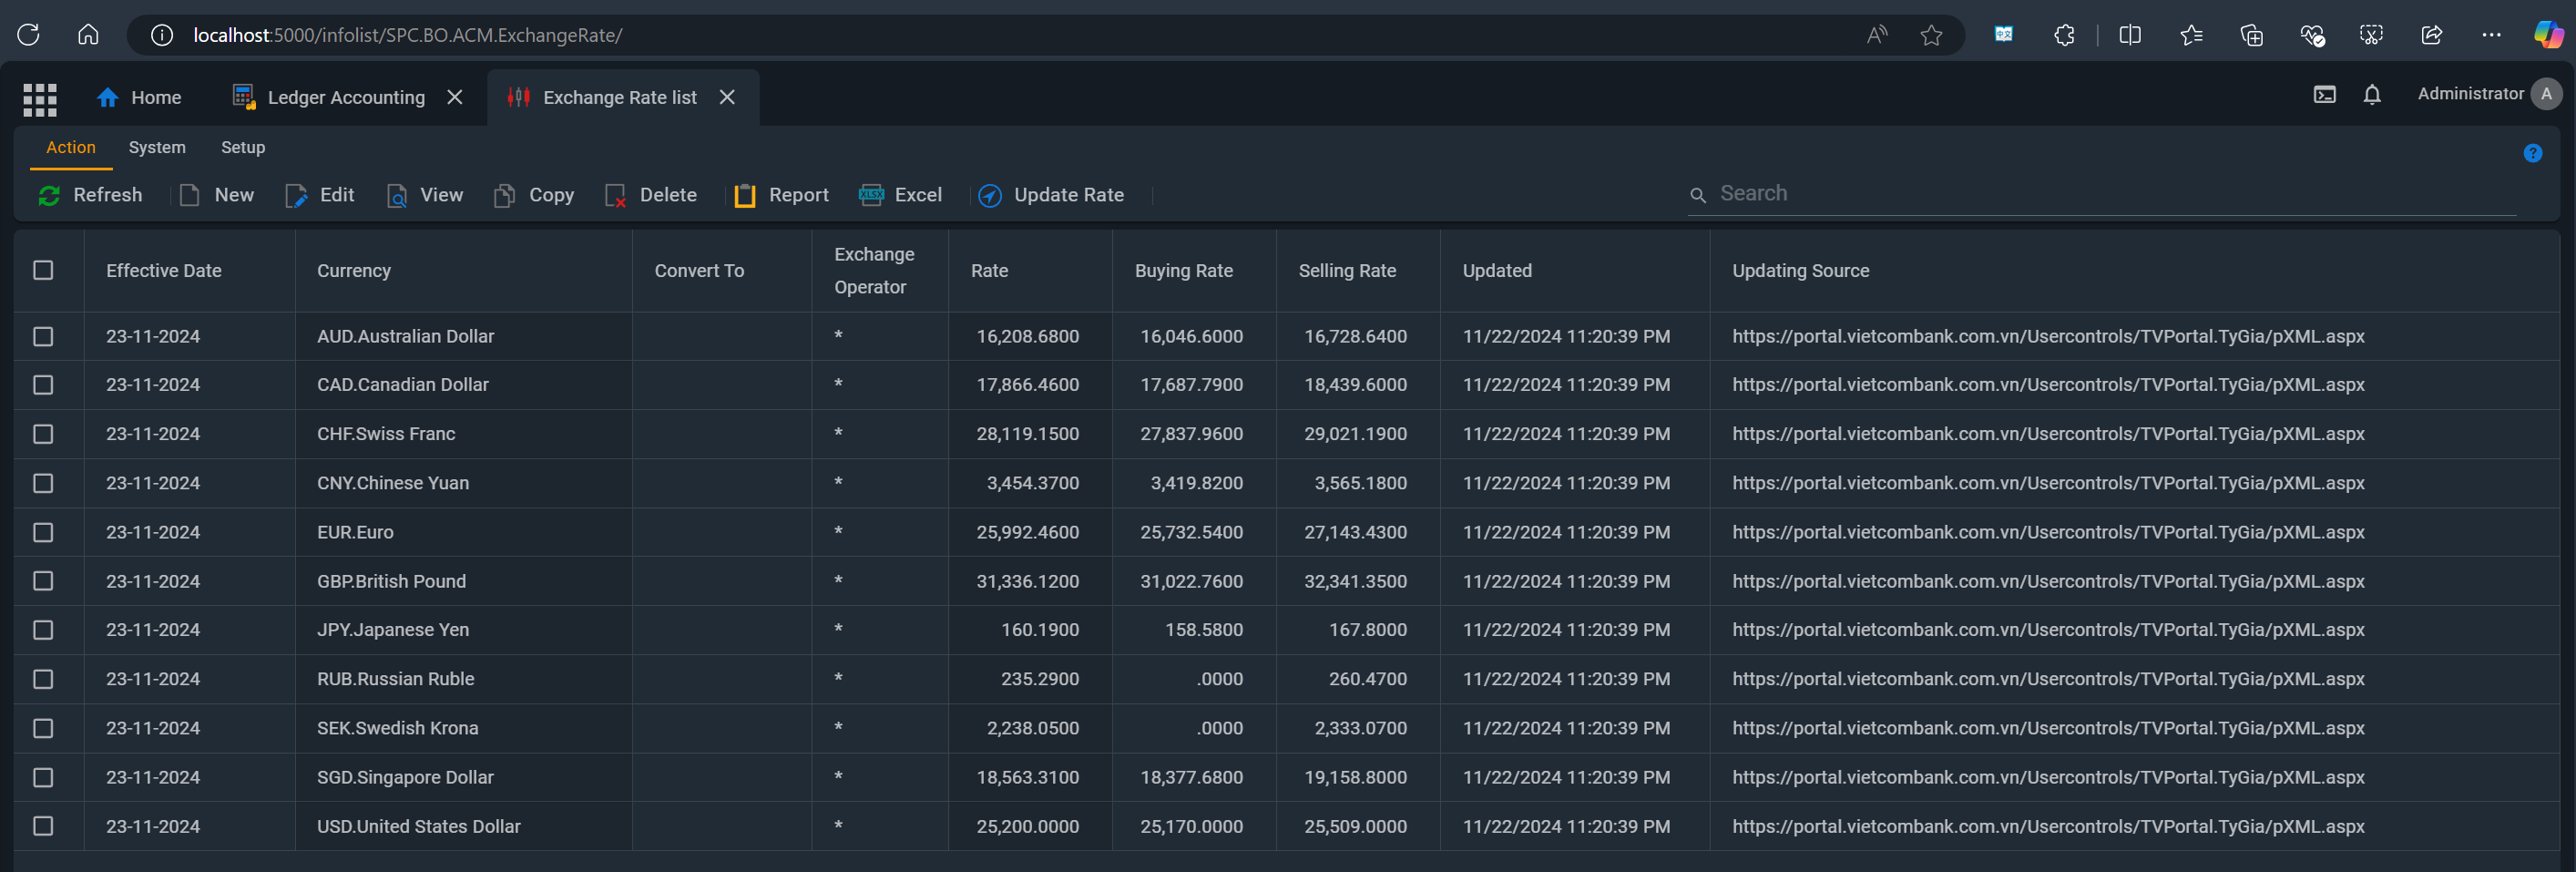The height and width of the screenshot is (872, 2576).
Task: Check the AUD.Australian Dollar row checkbox
Action: (x=43, y=336)
